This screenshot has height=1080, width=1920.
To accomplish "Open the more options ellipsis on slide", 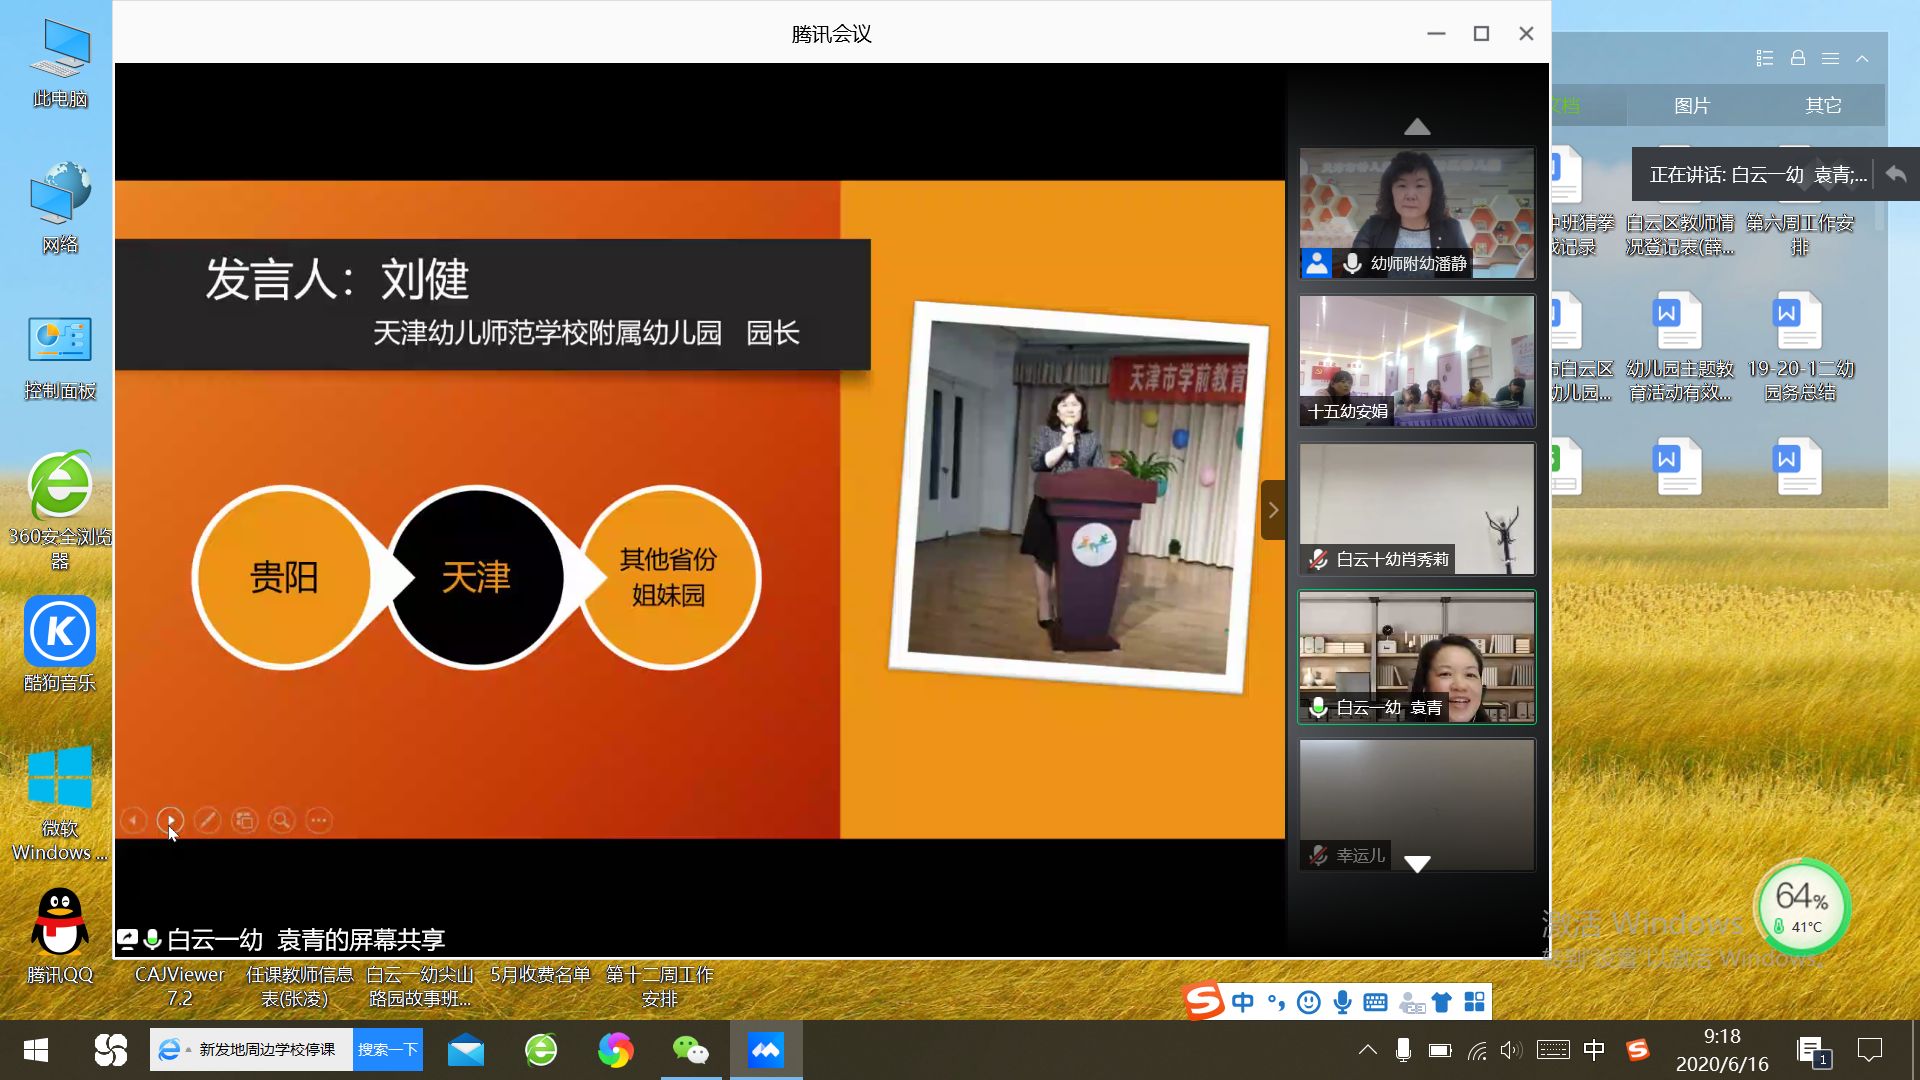I will click(x=319, y=821).
